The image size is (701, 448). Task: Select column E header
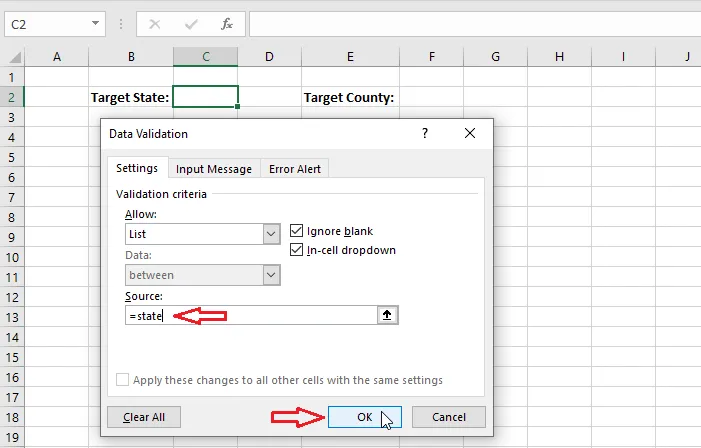(350, 57)
